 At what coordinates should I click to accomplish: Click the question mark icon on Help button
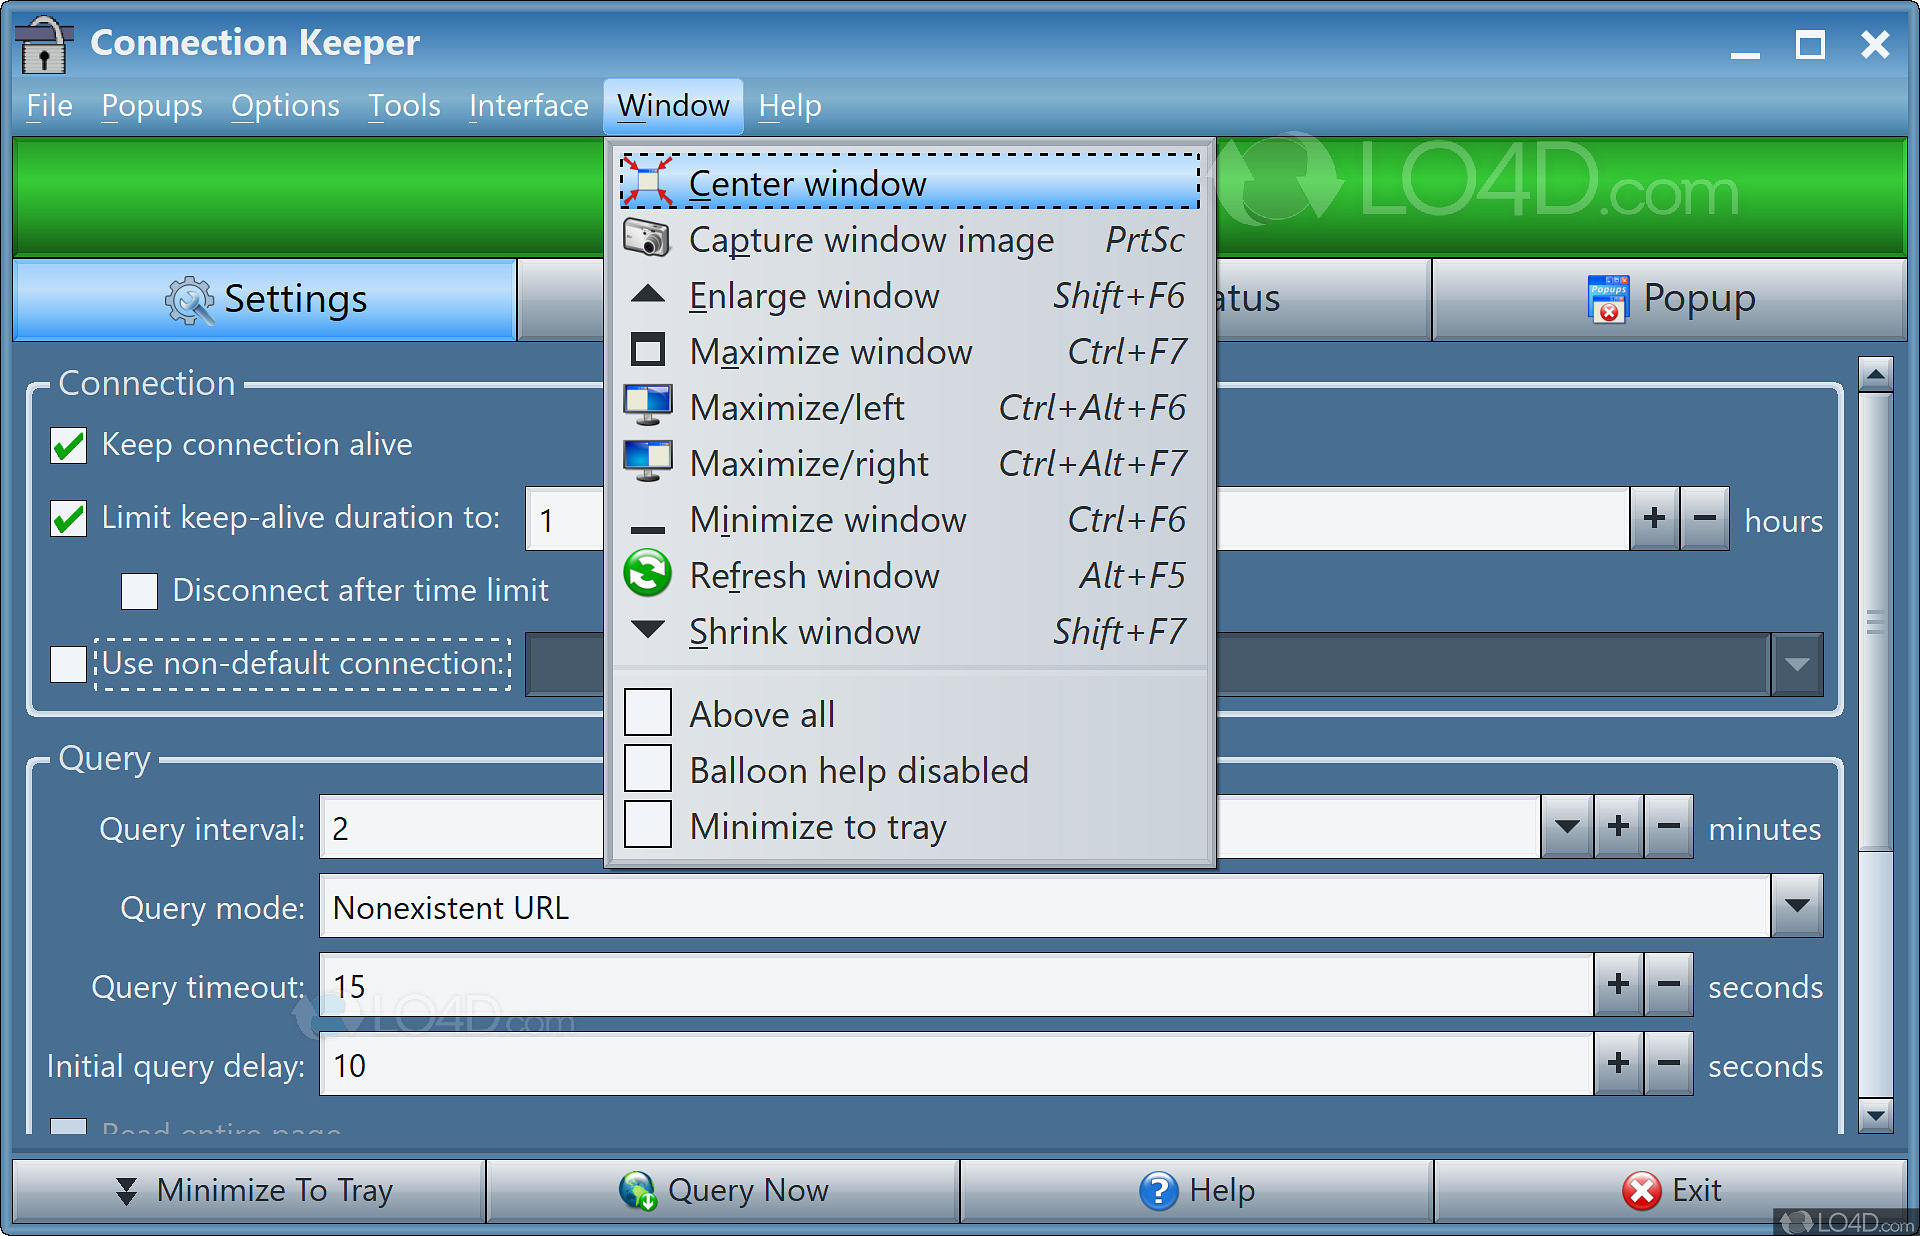click(x=1160, y=1190)
